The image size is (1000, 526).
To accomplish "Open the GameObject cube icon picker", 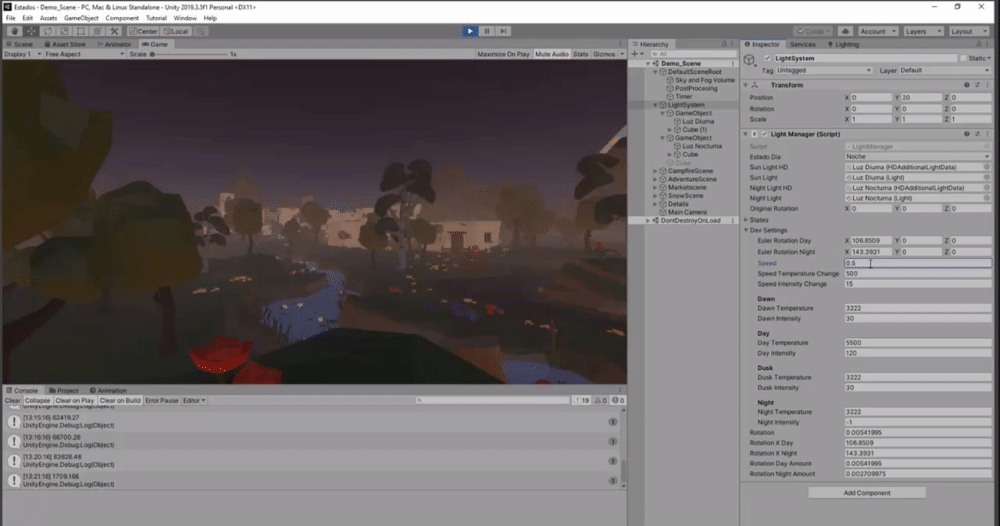I will pyautogui.click(x=750, y=59).
